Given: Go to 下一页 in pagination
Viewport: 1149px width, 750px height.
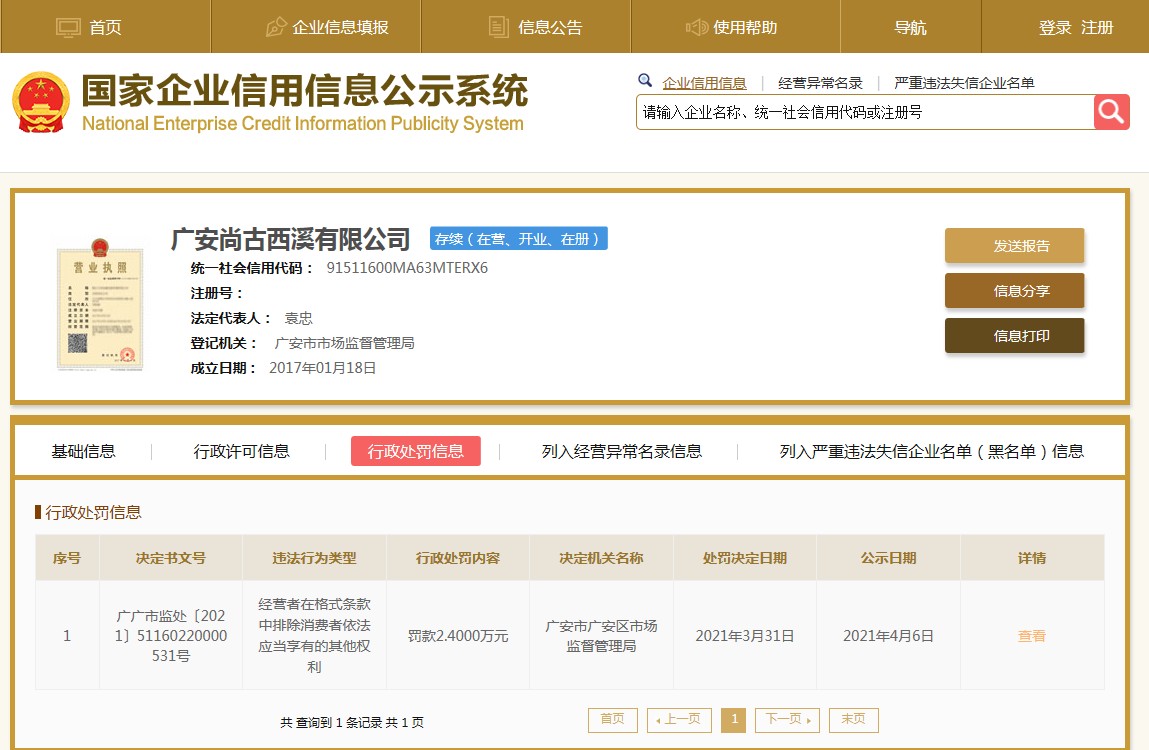Looking at the screenshot, I should tap(787, 720).
